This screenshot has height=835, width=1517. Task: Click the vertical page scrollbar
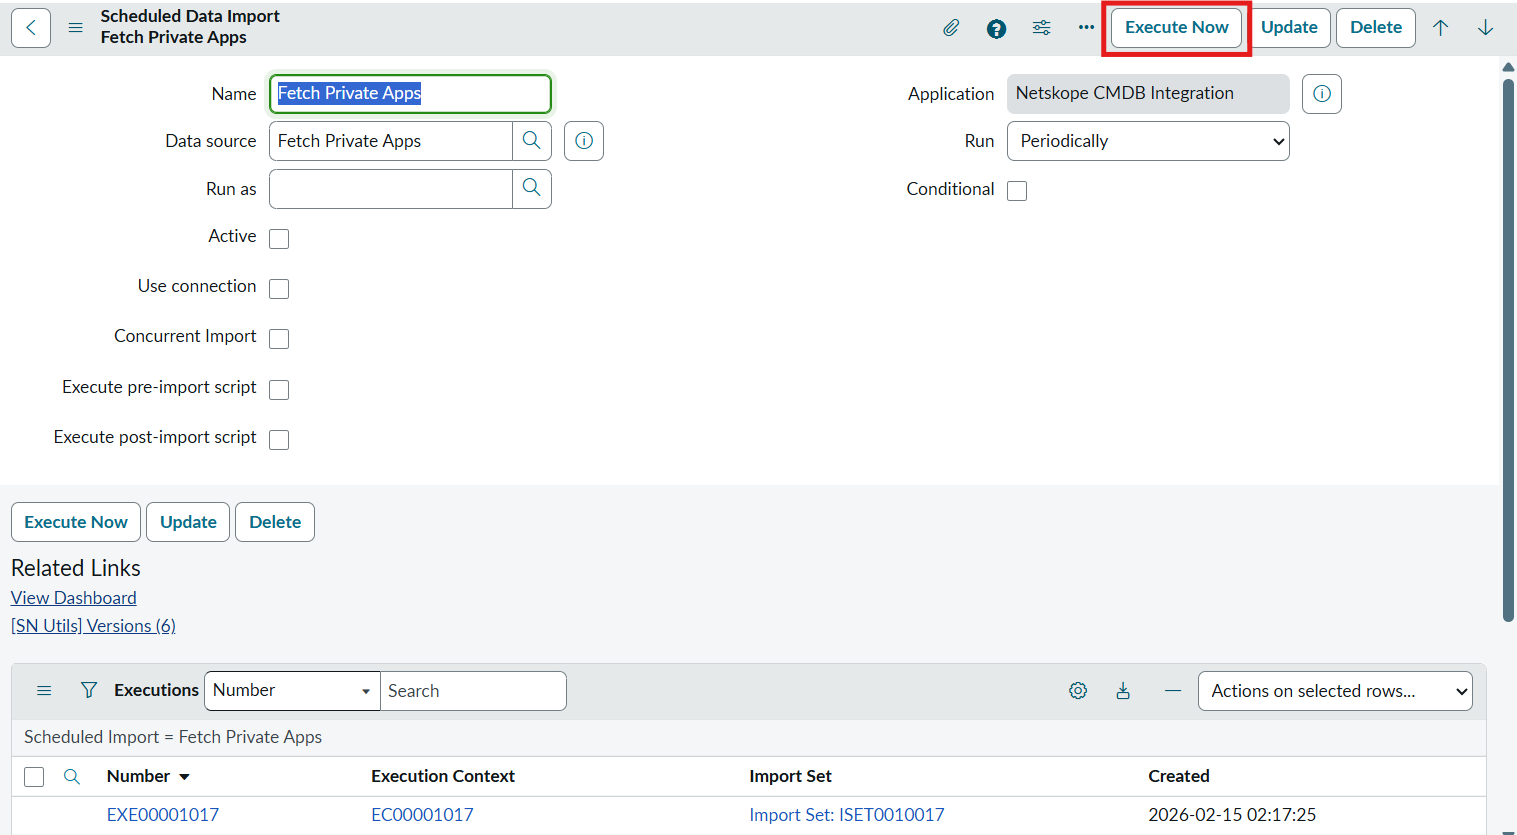(1508, 350)
